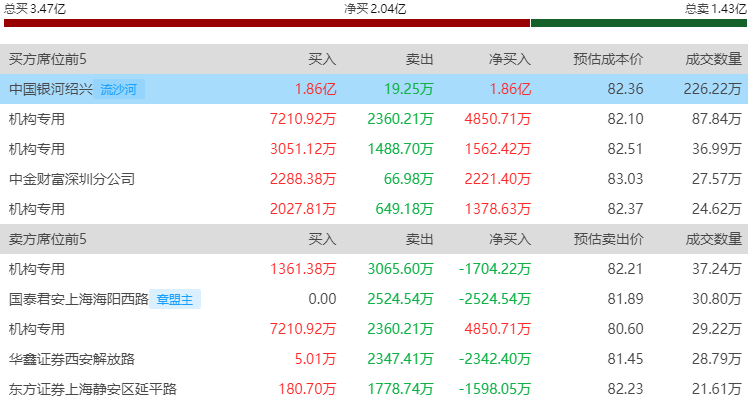Click 总买 3.47亿 label
This screenshot has height=401, width=750.
[x=35, y=8]
